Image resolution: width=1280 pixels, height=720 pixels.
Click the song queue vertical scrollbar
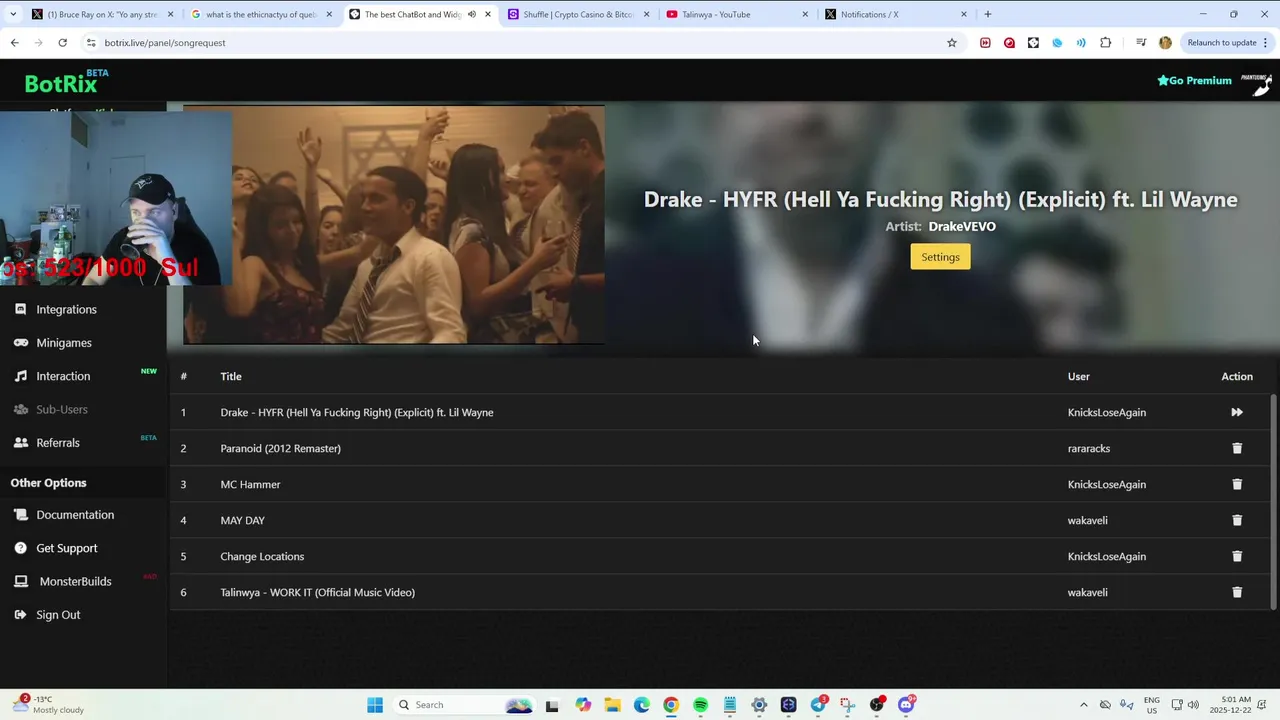click(1273, 502)
